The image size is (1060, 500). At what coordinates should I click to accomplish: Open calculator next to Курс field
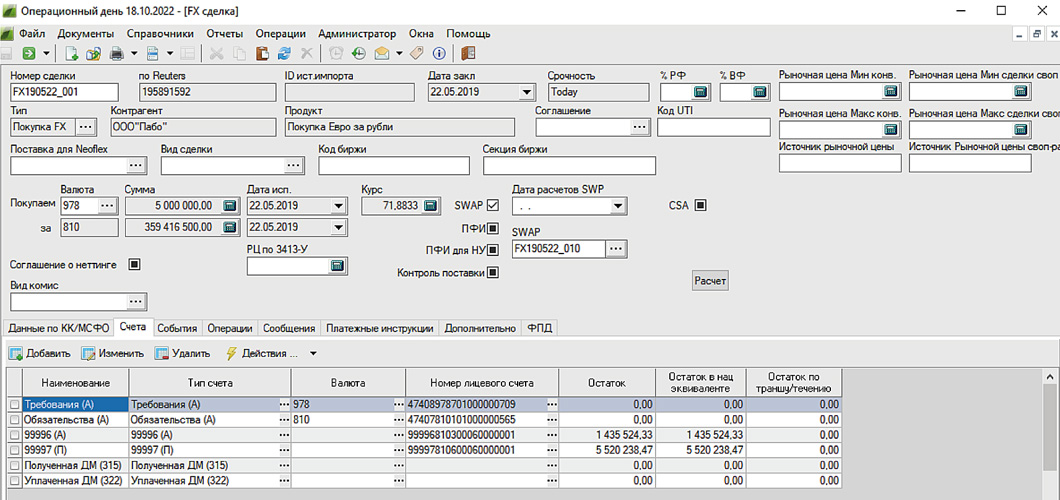[x=430, y=206]
